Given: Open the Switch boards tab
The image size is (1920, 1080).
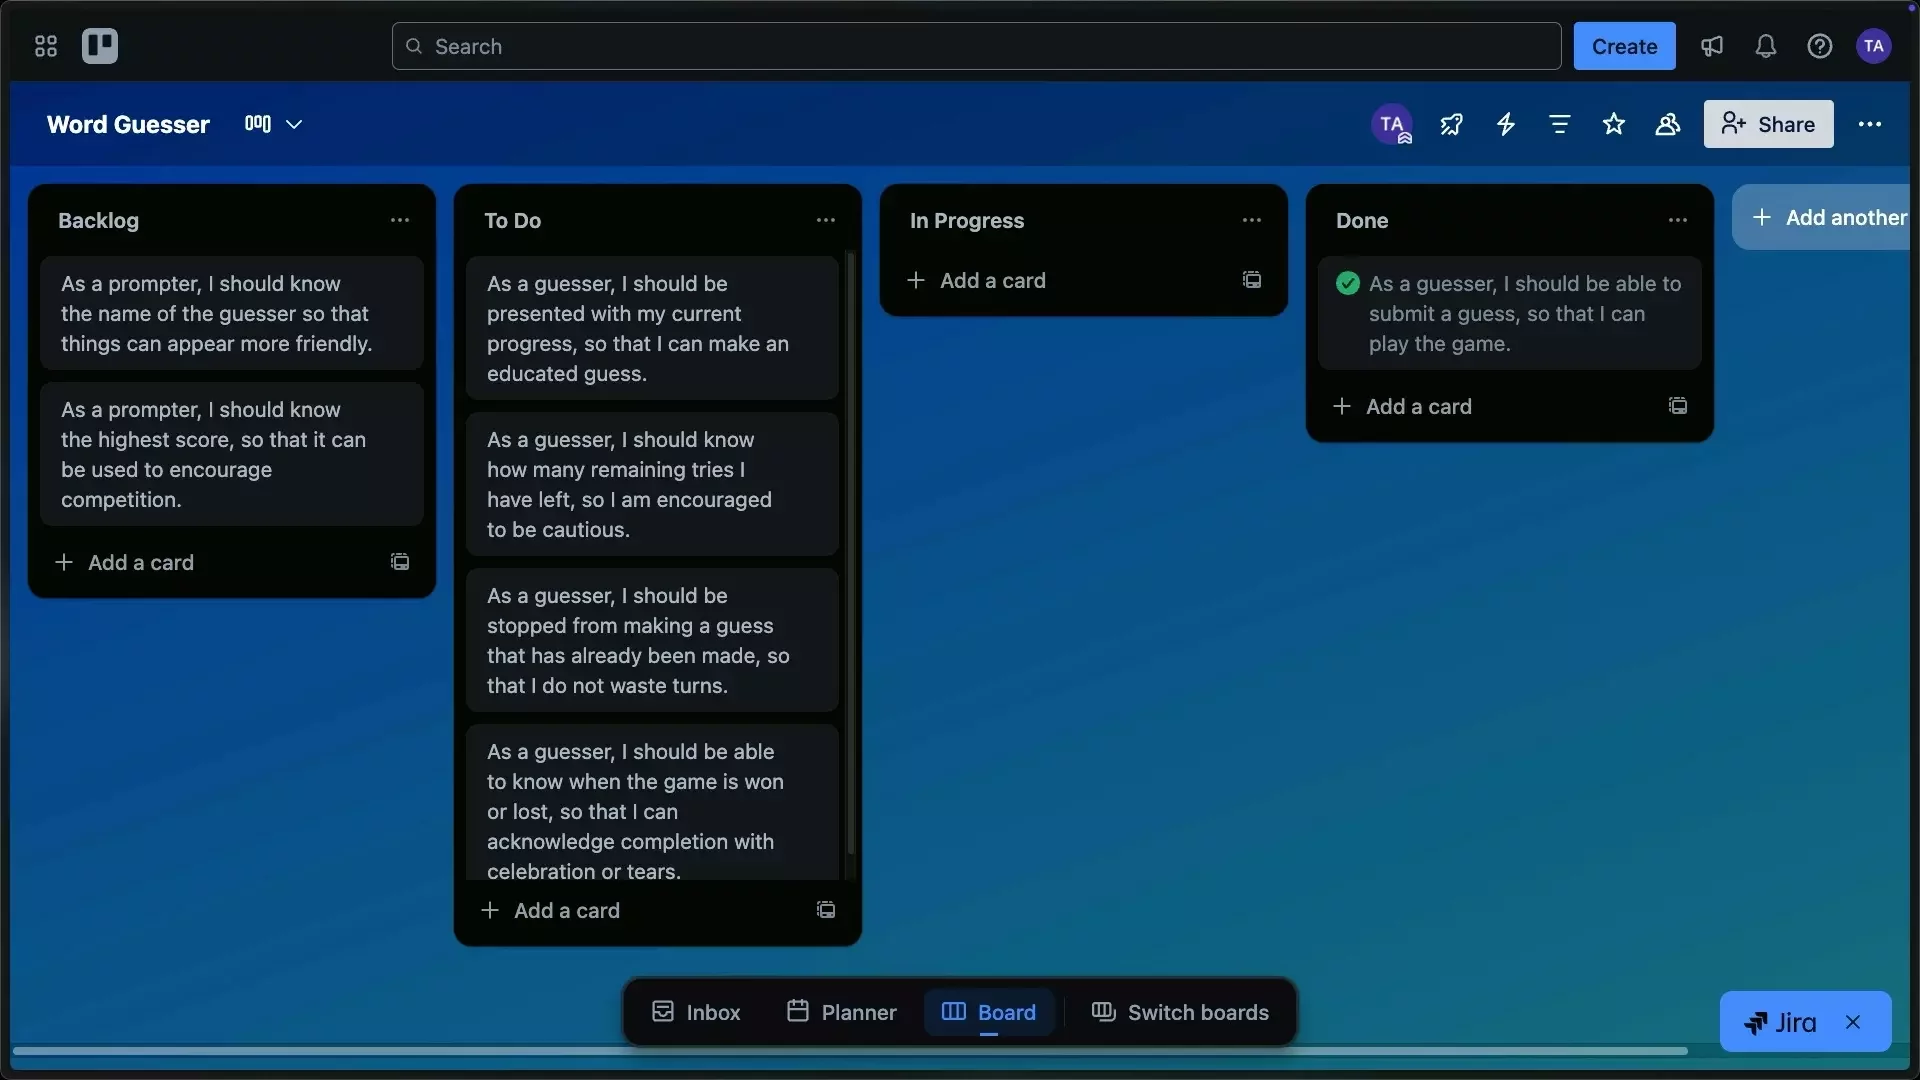Looking at the screenshot, I should point(1180,1012).
